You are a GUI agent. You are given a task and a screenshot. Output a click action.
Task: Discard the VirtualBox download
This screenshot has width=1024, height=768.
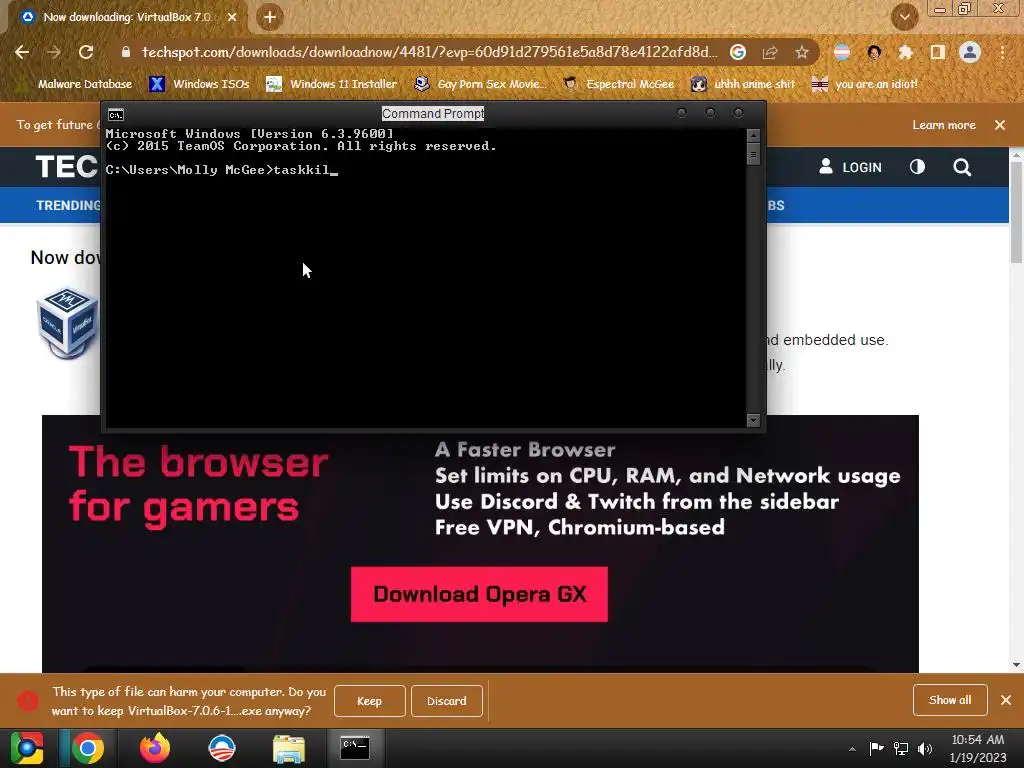[x=447, y=701]
